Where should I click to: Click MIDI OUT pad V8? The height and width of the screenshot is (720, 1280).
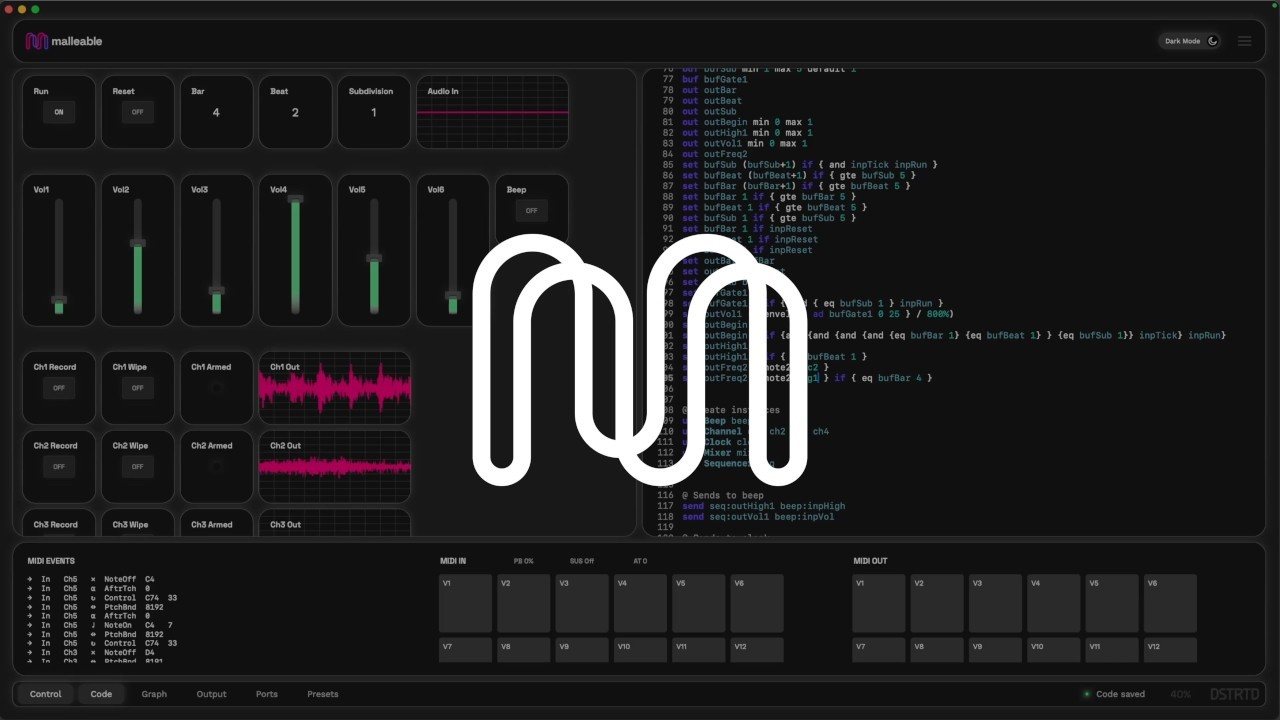pyautogui.click(x=937, y=650)
